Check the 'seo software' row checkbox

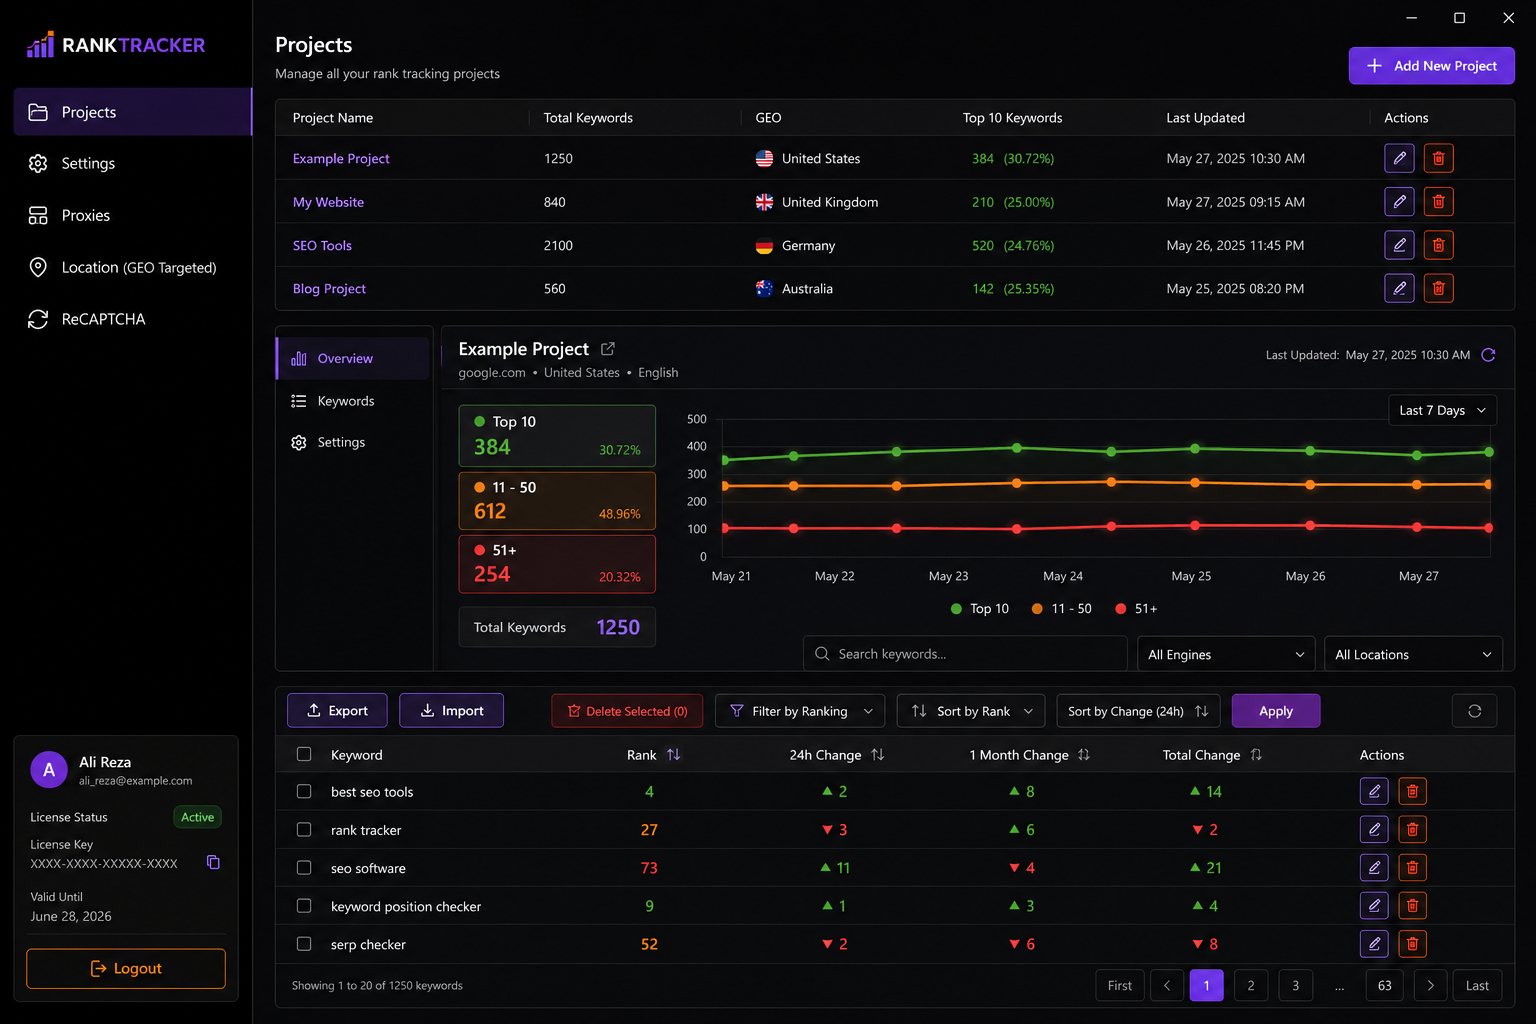pos(304,867)
